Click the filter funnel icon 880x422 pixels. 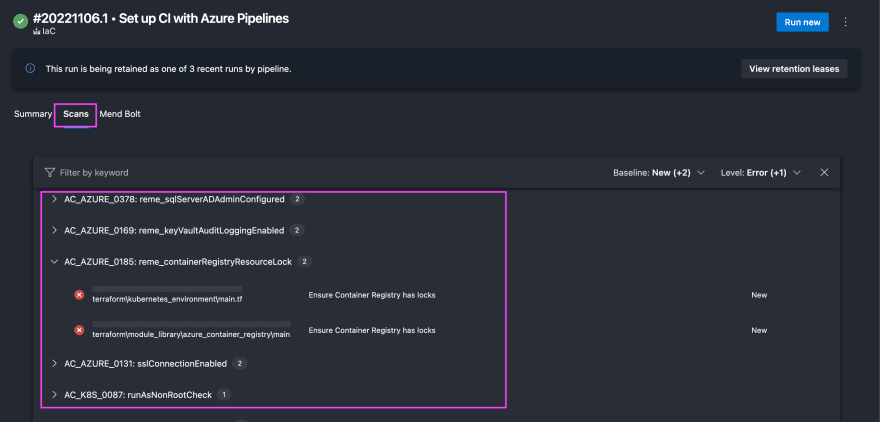(x=50, y=172)
